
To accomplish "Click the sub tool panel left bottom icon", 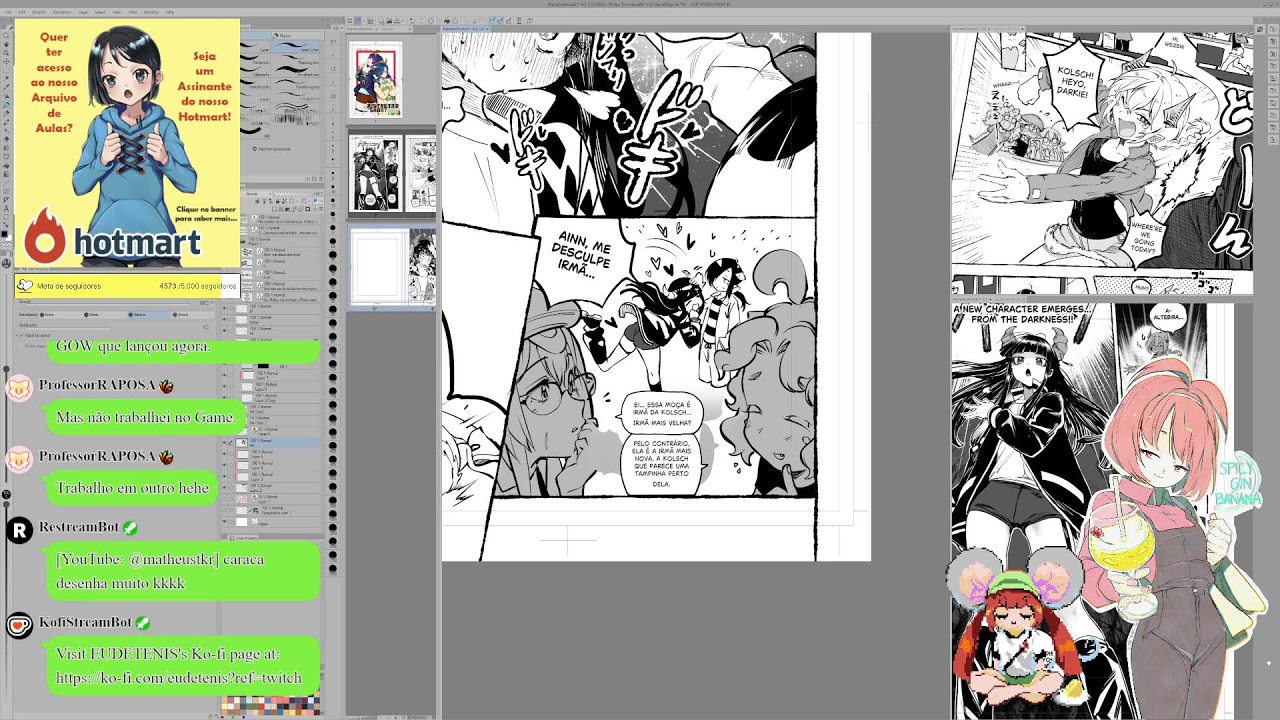I will coord(306,179).
